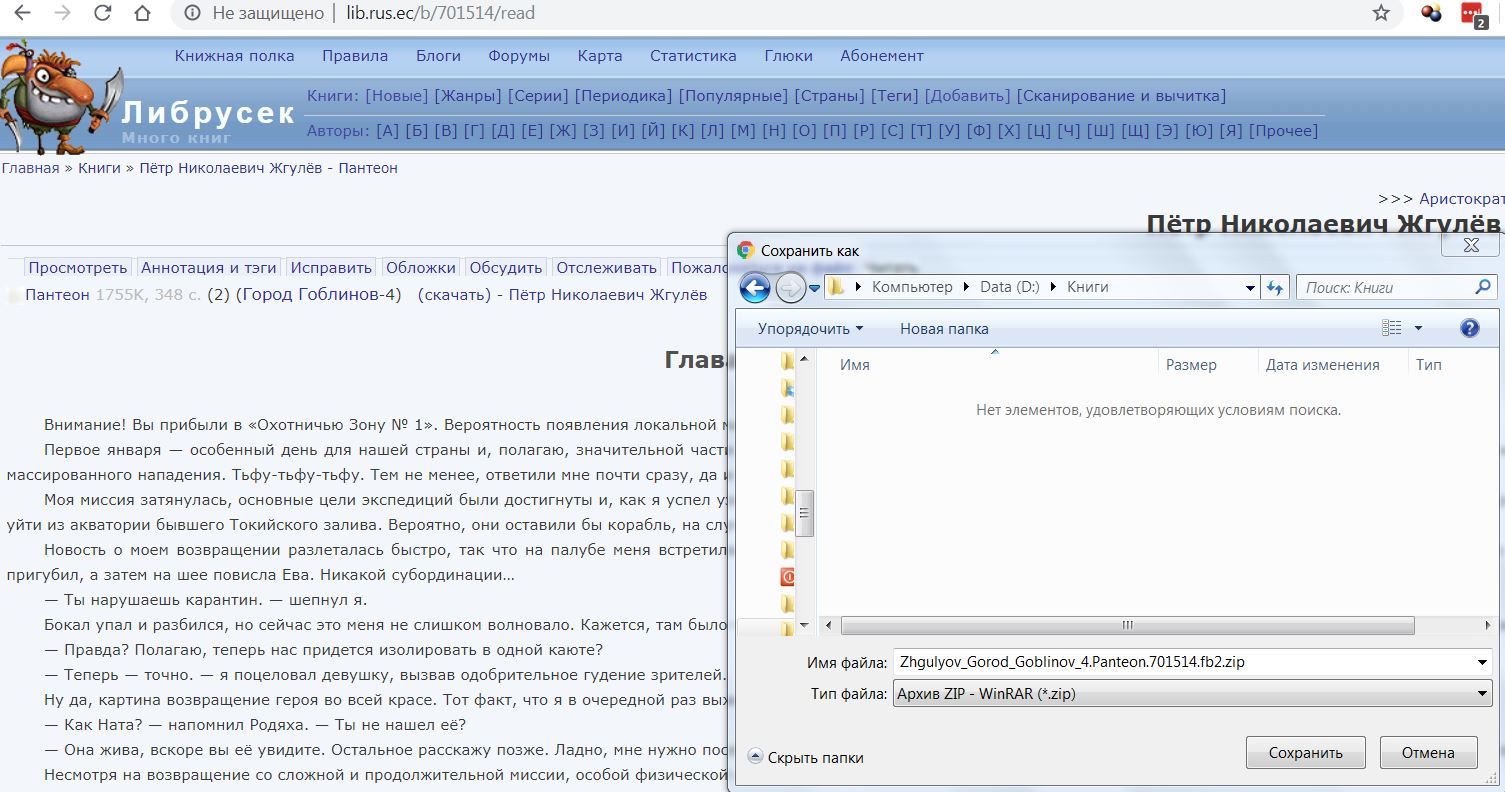Switch to the 'Аннотация и тэги' tab

(209, 267)
